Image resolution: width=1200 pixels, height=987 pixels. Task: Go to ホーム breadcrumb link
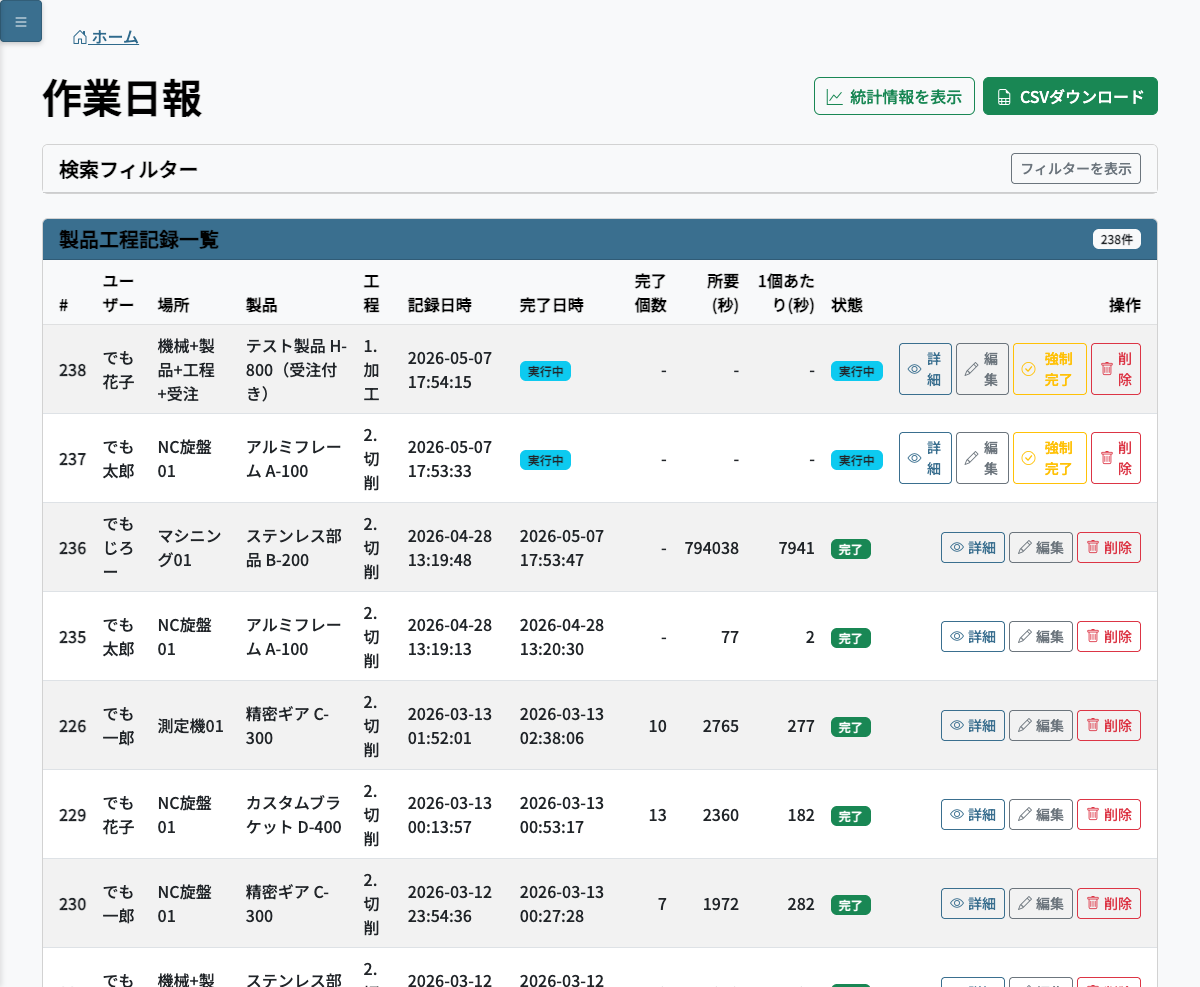pos(106,37)
